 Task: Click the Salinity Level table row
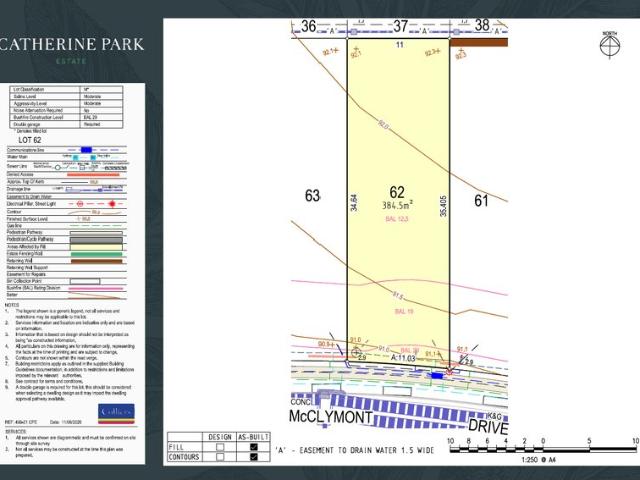[66, 97]
